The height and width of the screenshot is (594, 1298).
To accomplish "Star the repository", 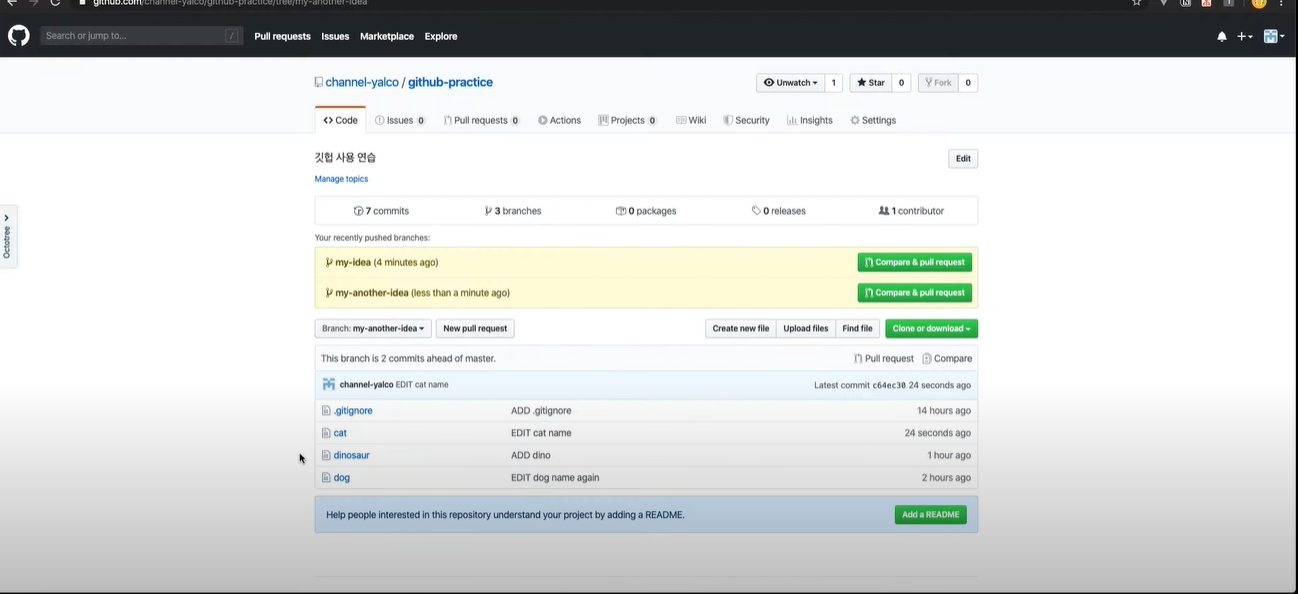I will click(870, 83).
